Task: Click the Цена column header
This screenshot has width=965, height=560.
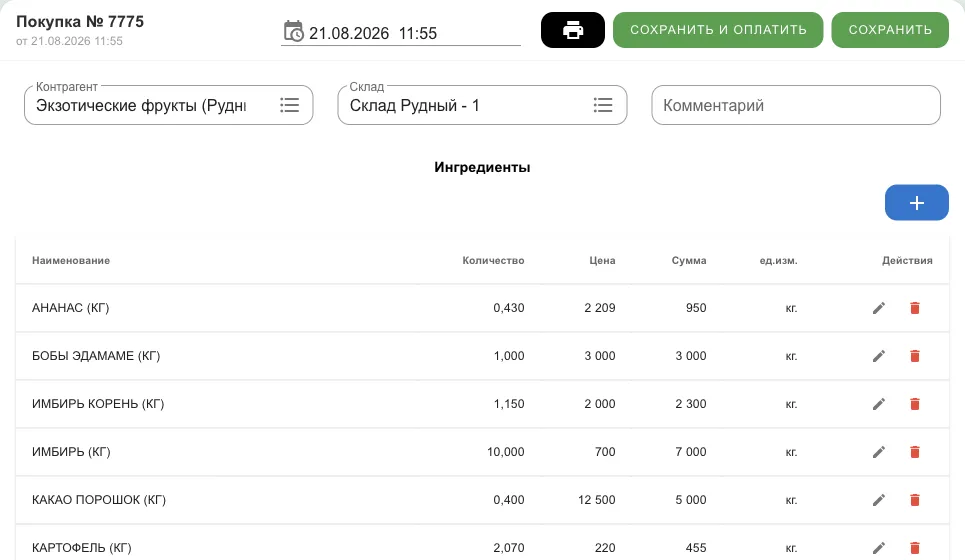Action: (x=602, y=260)
